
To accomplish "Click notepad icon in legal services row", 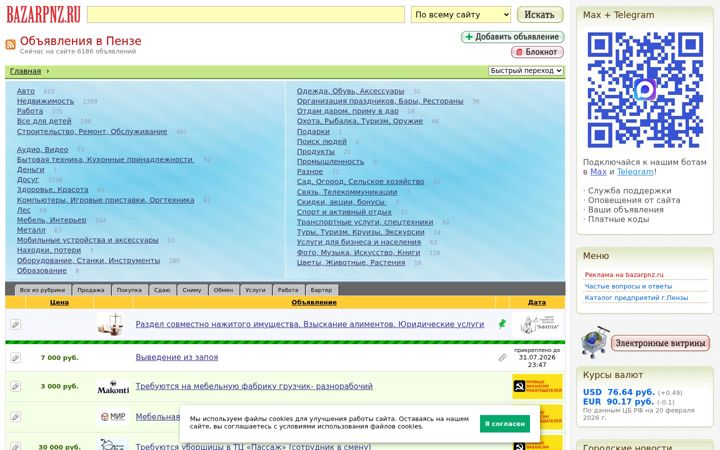I will point(15,325).
